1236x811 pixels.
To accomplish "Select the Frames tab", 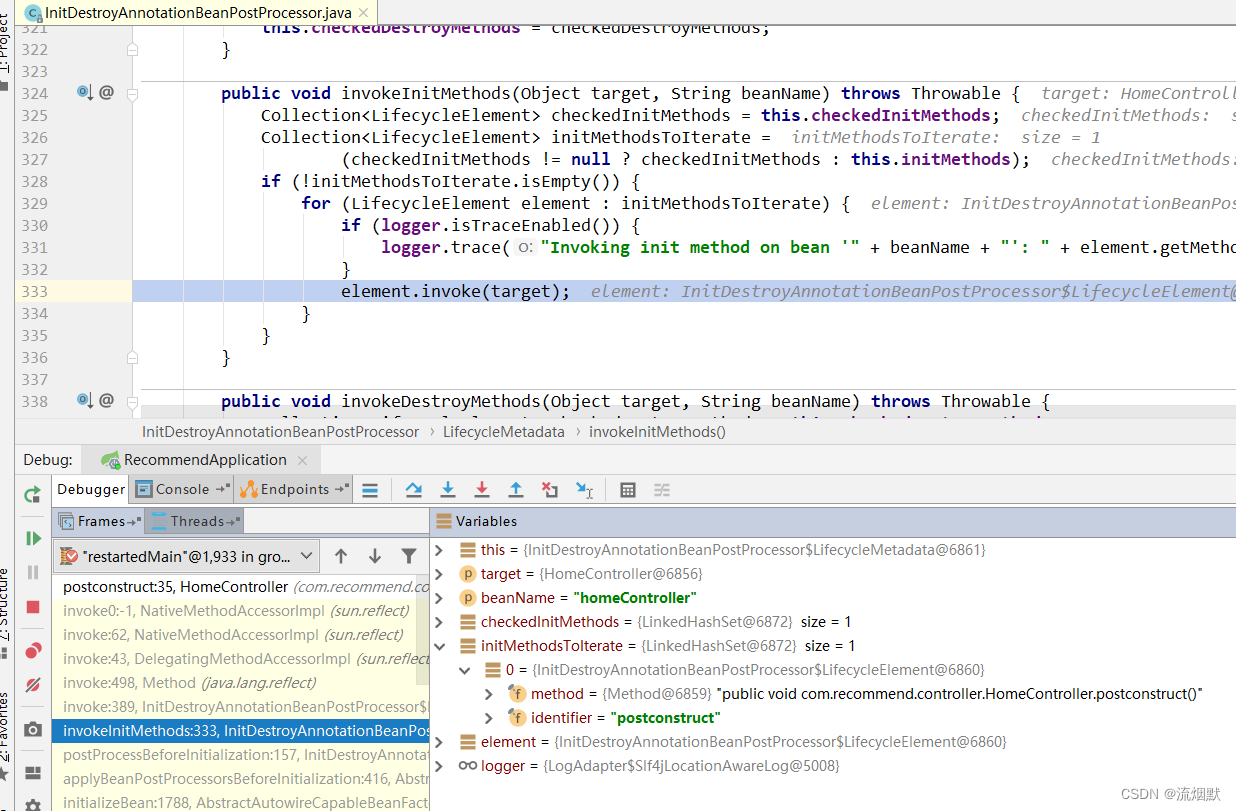I will point(100,521).
